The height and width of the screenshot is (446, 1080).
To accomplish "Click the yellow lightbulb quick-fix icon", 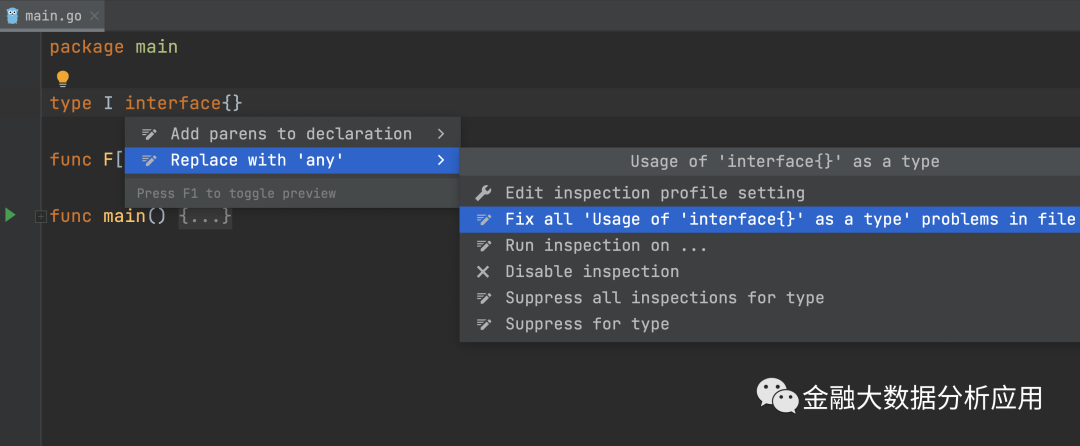I will (x=62, y=78).
